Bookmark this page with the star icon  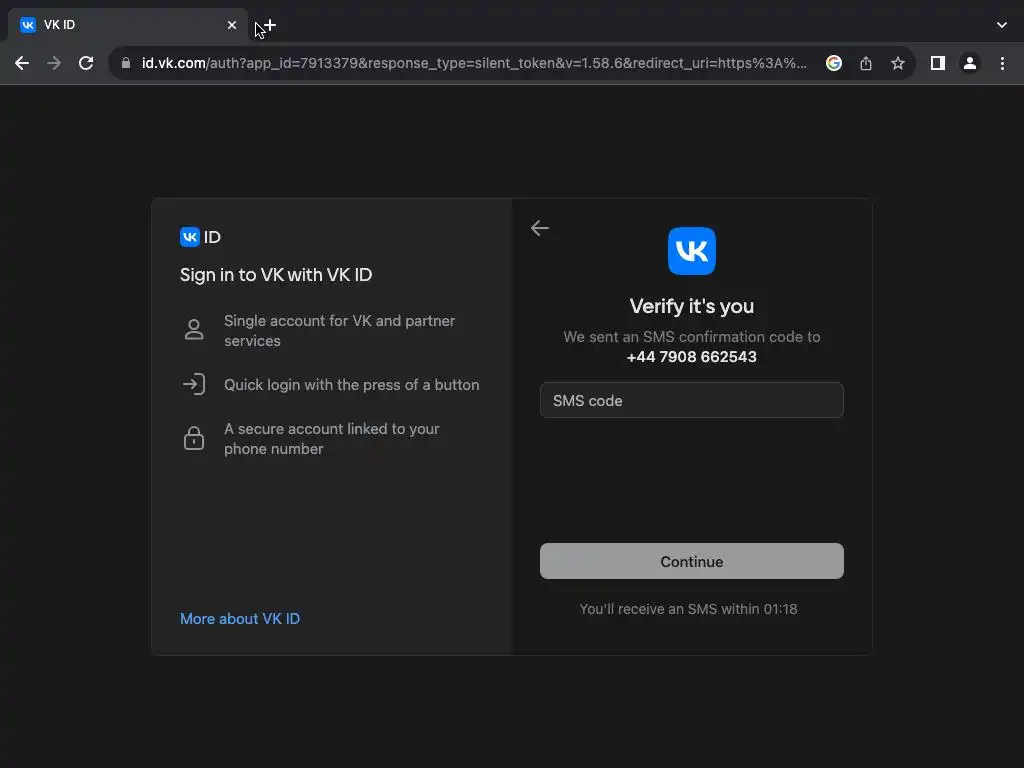pos(898,63)
